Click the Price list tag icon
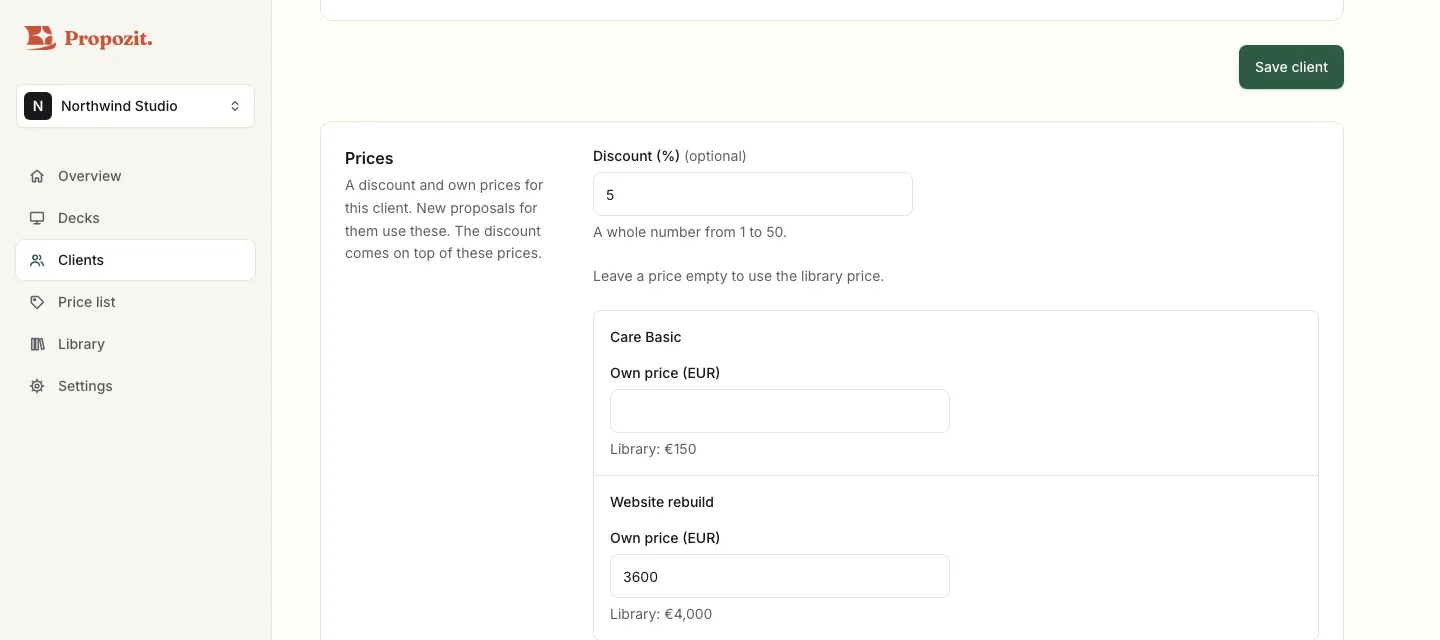Image resolution: width=1440 pixels, height=640 pixels. pos(37,302)
